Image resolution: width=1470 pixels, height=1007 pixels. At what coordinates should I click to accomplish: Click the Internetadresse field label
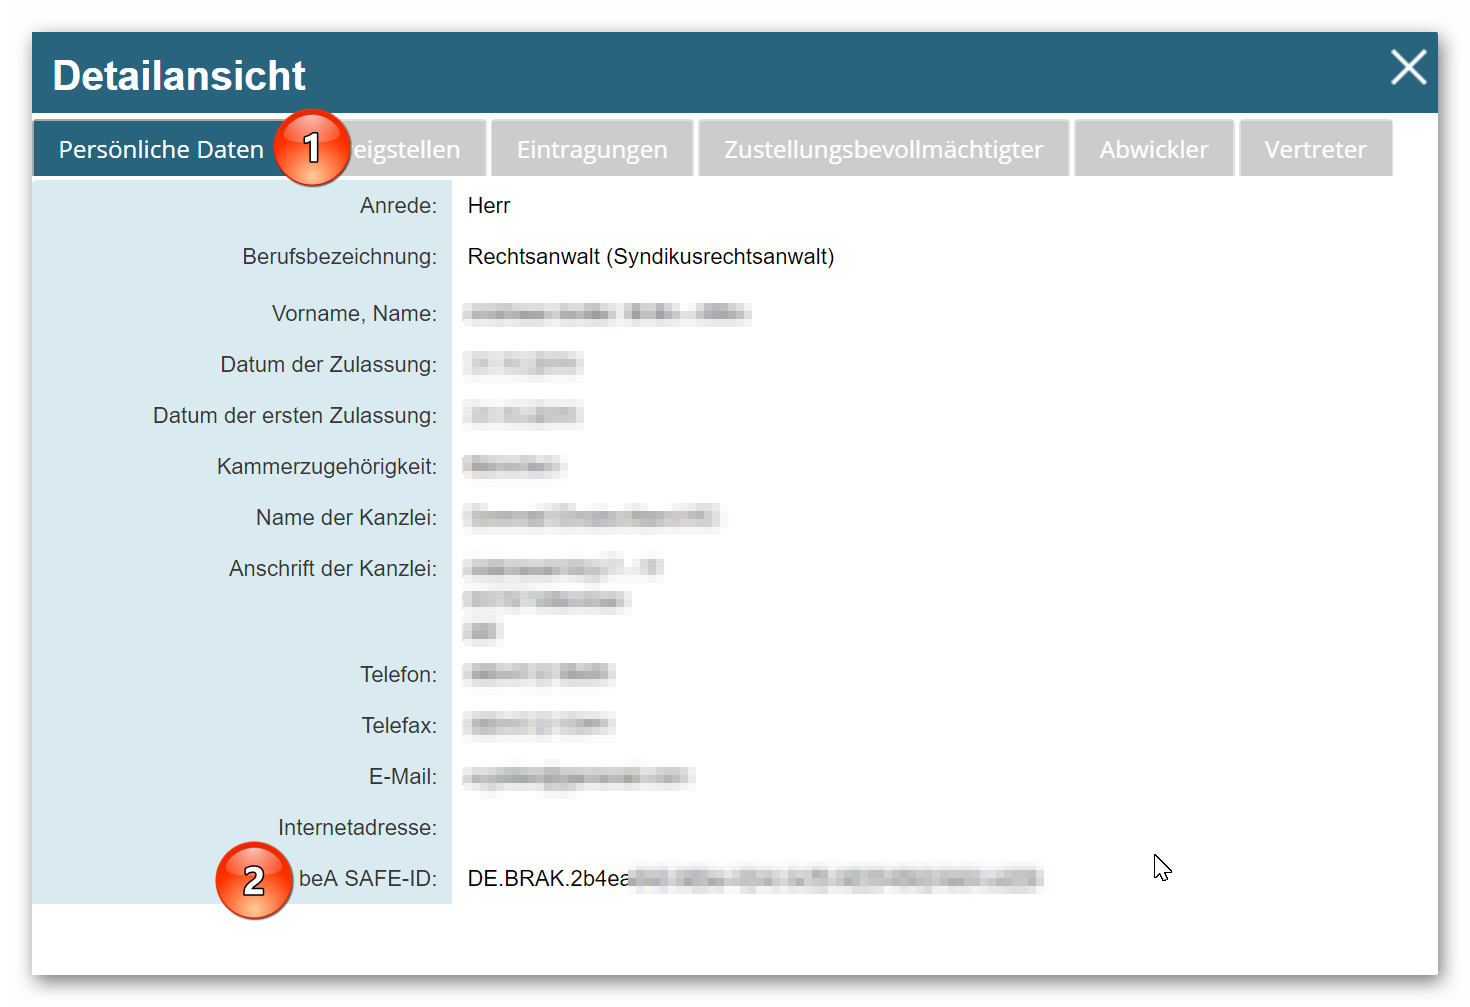coord(357,828)
